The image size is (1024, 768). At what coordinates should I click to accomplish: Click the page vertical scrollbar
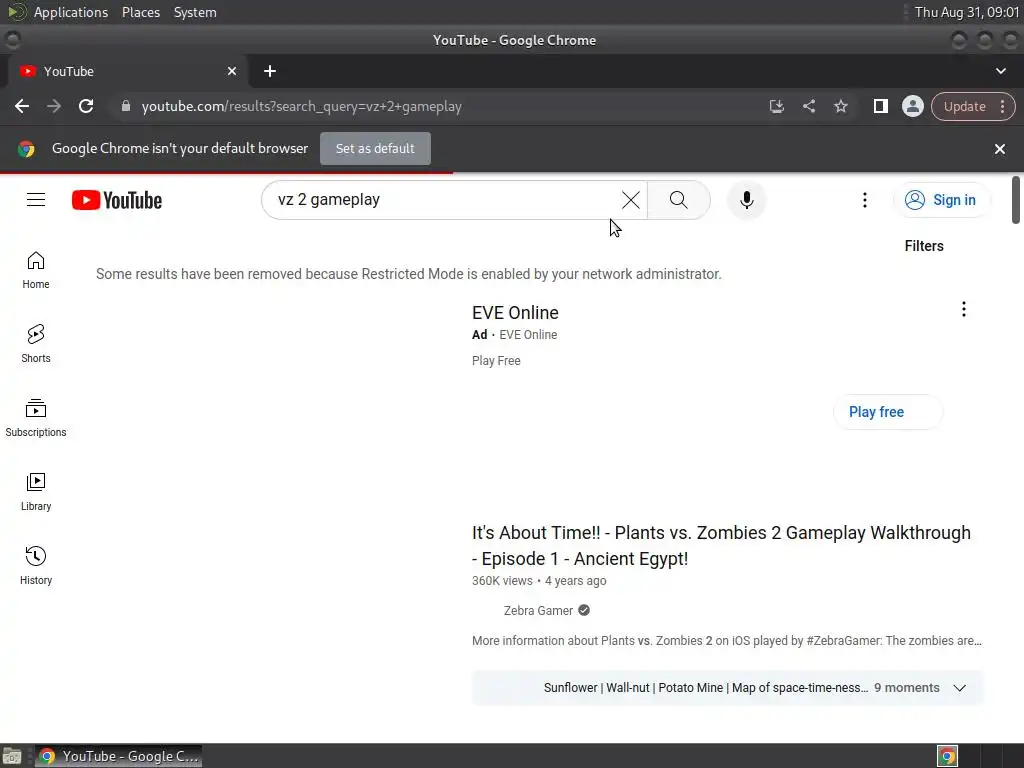(x=1016, y=200)
